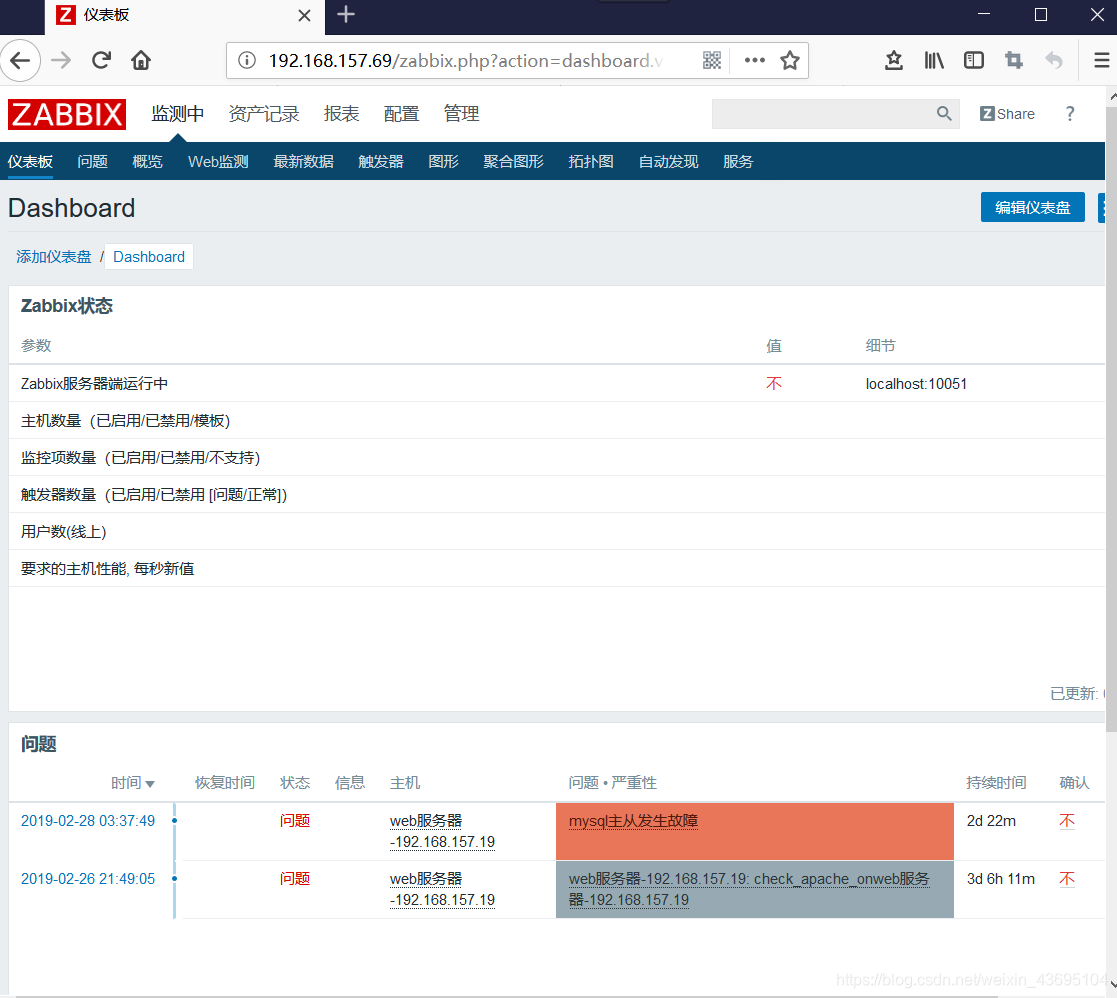Click the 3d 6h 11m duration value

coord(1001,879)
